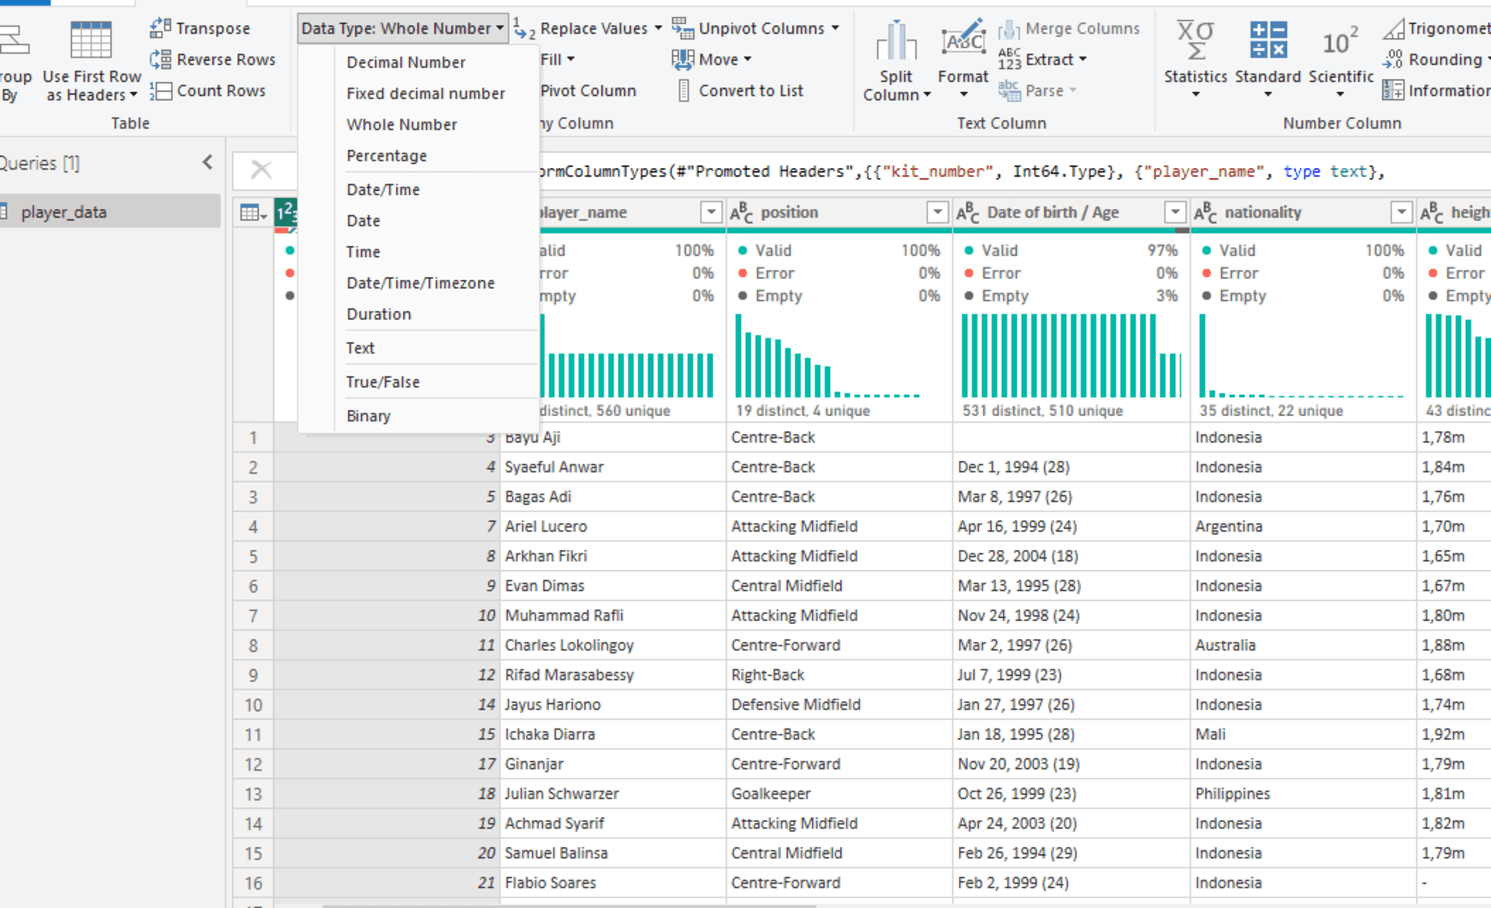
Task: Expand the Date of birth / Age filter
Action: 1175,212
